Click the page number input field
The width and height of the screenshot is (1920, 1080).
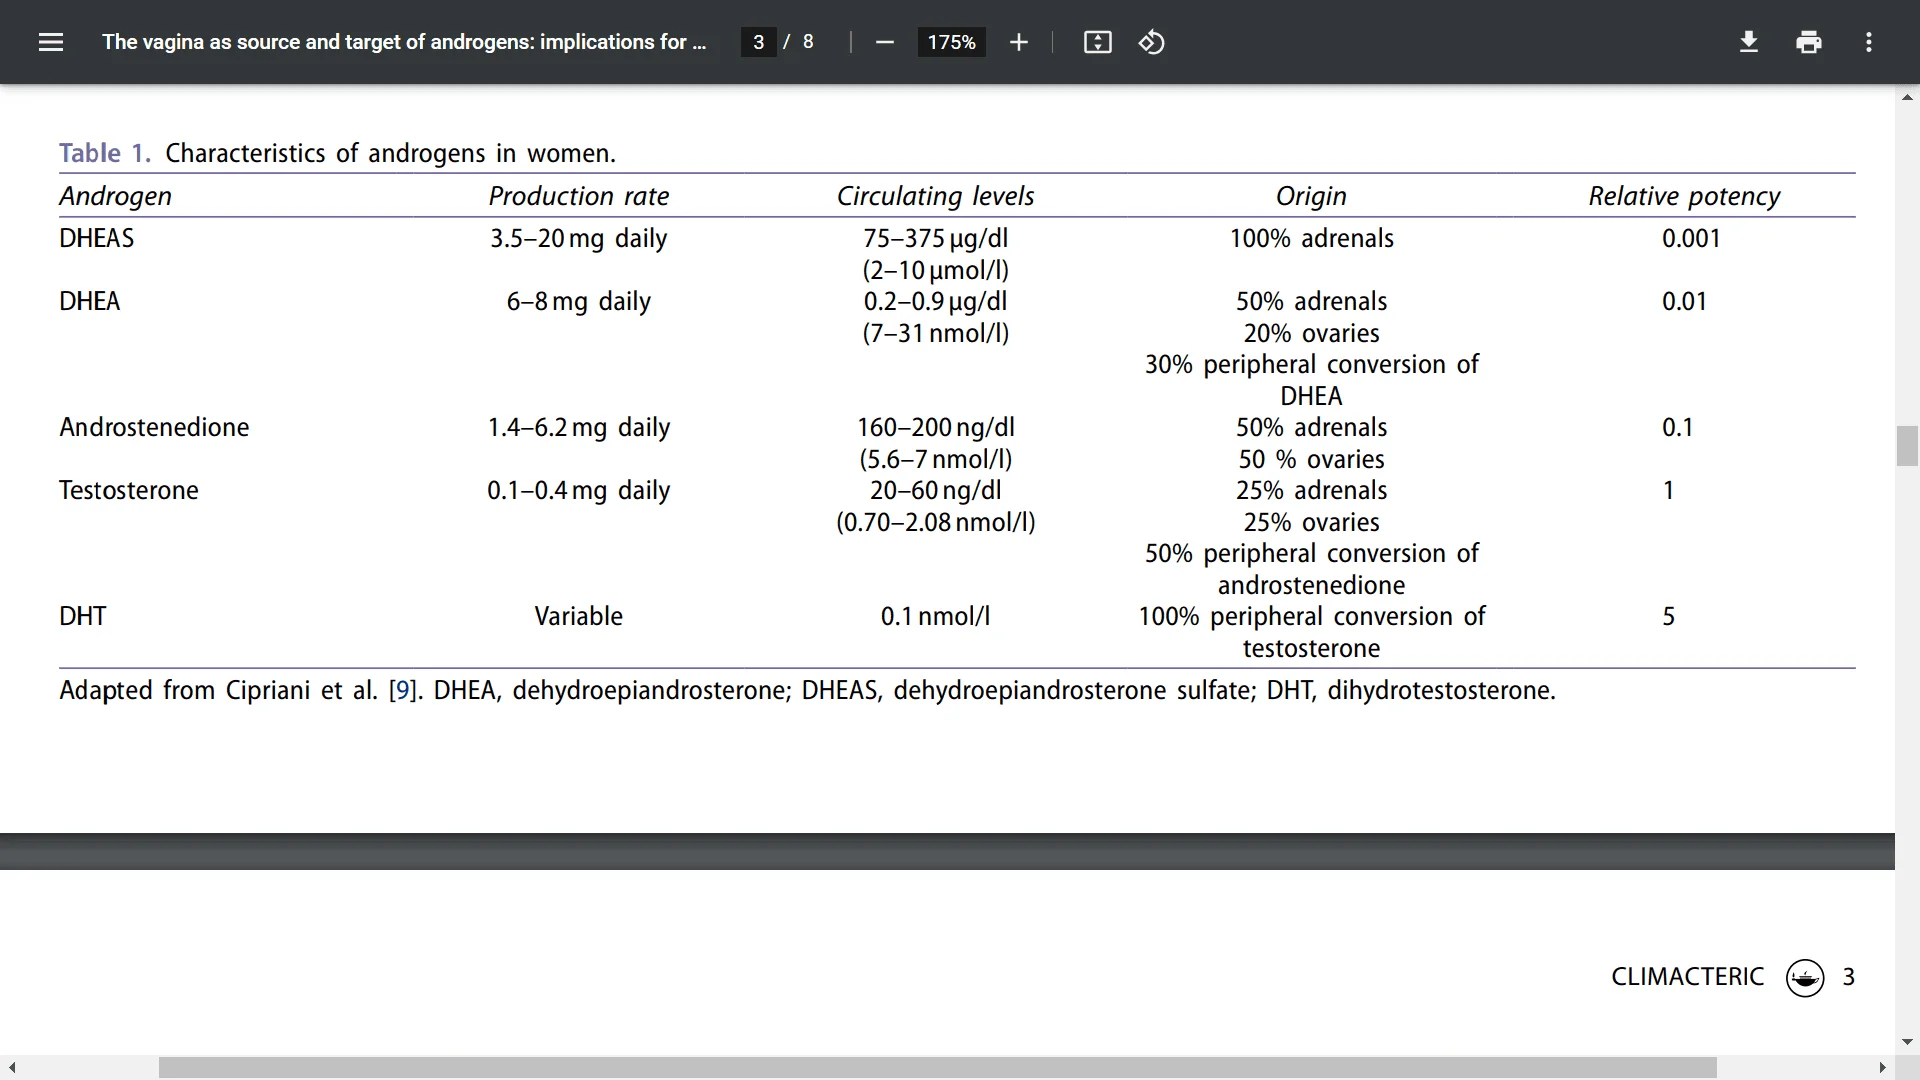point(758,42)
